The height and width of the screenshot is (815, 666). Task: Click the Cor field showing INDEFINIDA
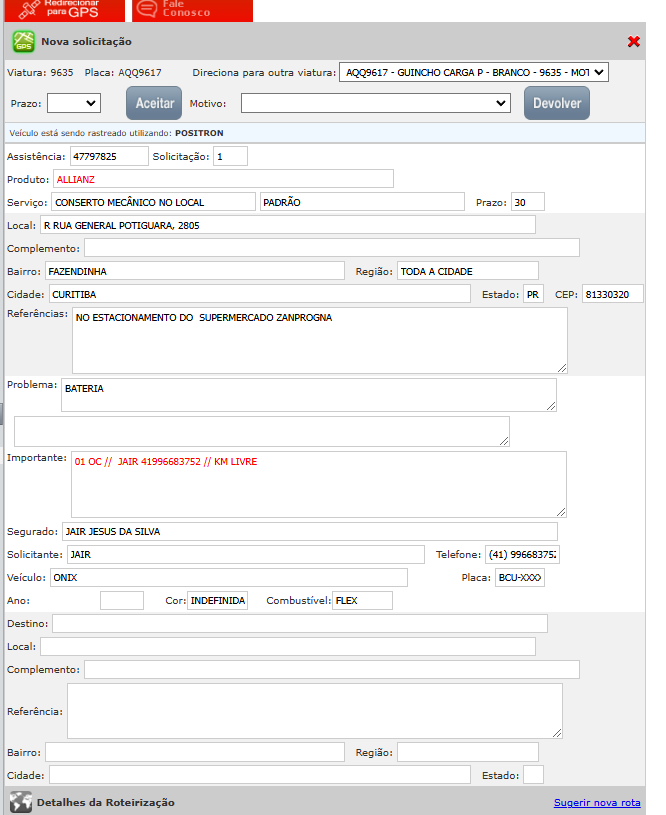tap(217, 600)
